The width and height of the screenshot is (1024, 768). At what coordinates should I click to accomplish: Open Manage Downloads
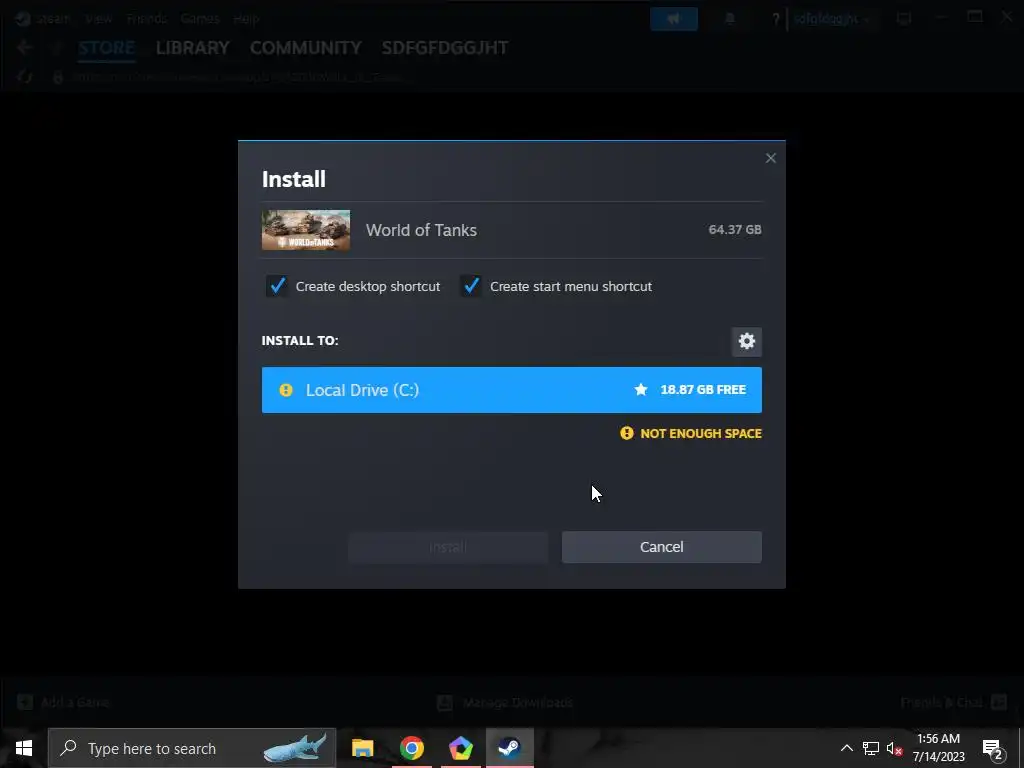tap(505, 702)
